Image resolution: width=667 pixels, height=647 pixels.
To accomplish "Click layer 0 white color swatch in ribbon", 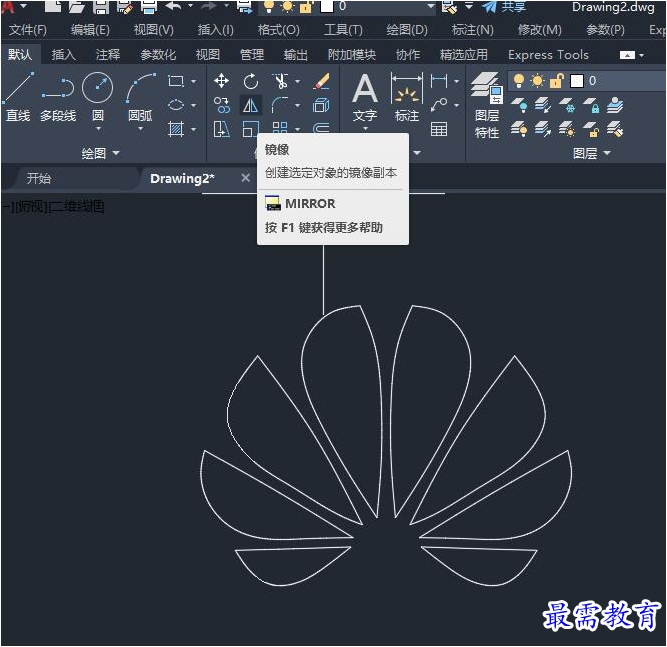I will click(577, 81).
